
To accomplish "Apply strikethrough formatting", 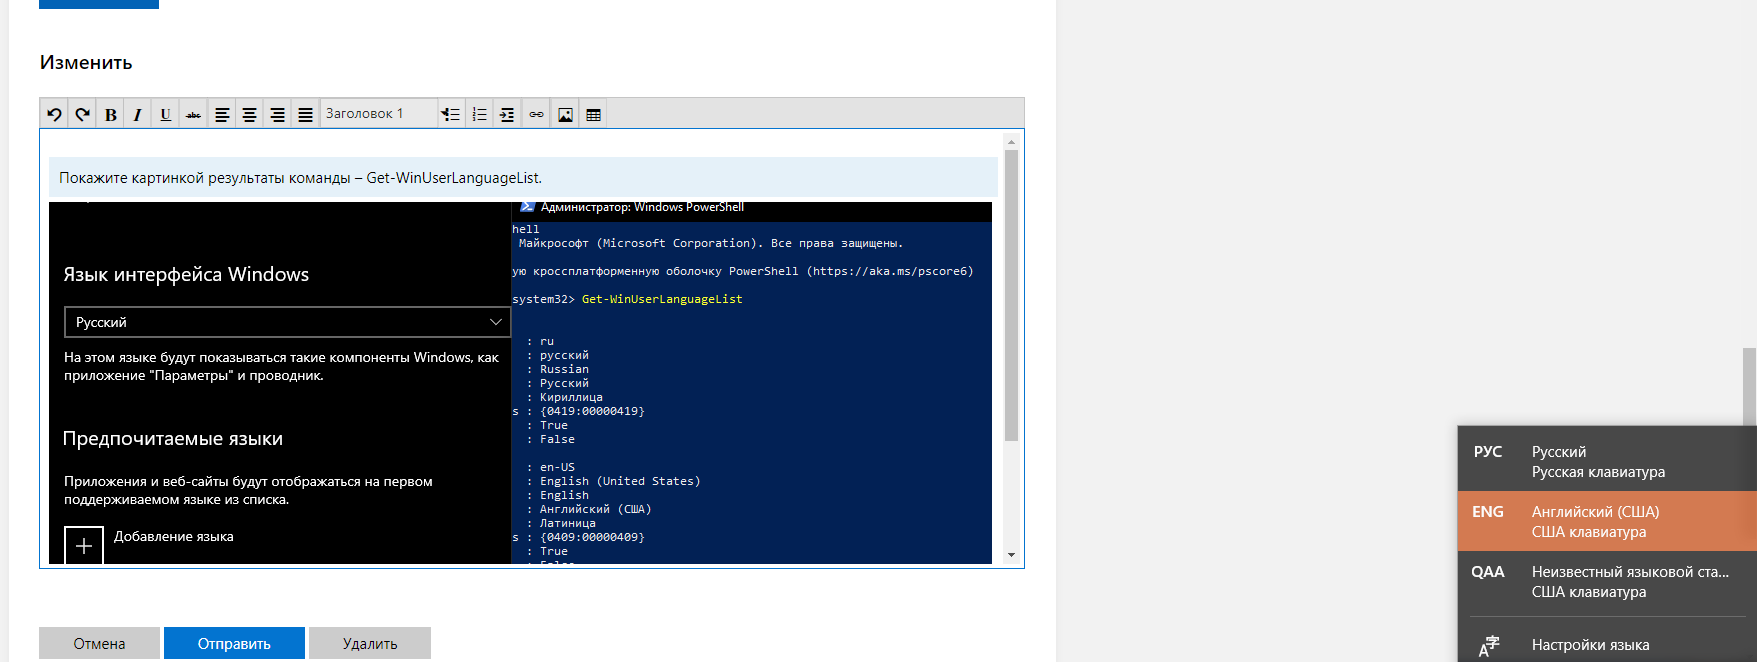I will pyautogui.click(x=194, y=114).
